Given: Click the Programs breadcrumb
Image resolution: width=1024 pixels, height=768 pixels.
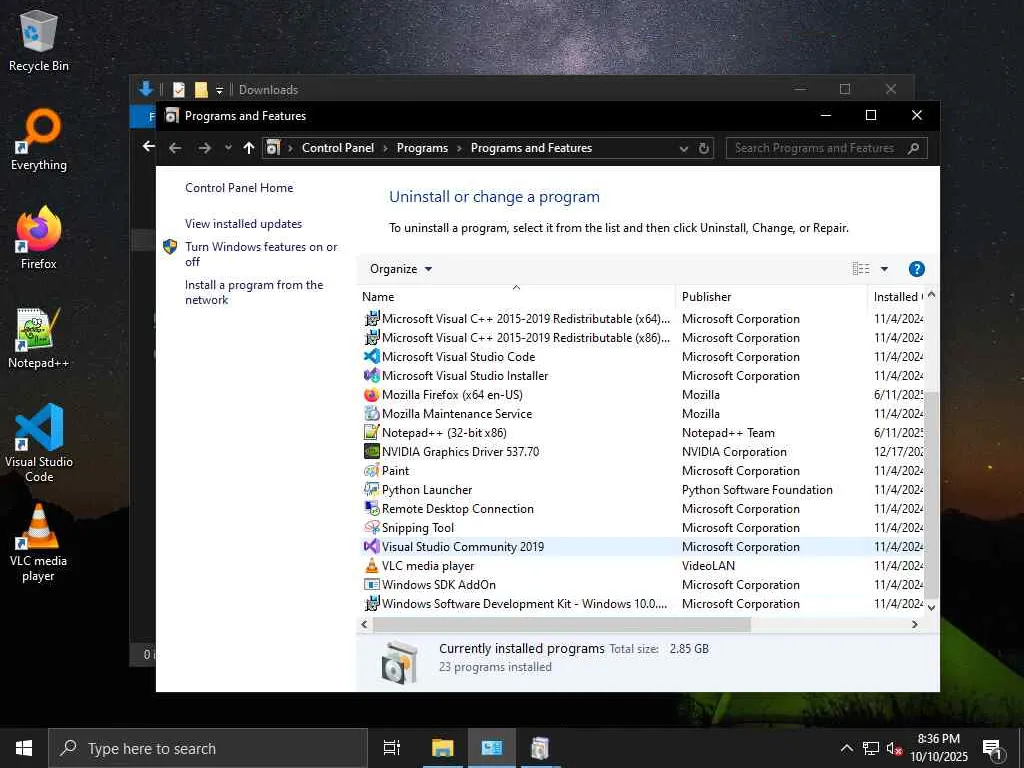Looking at the screenshot, I should [422, 148].
